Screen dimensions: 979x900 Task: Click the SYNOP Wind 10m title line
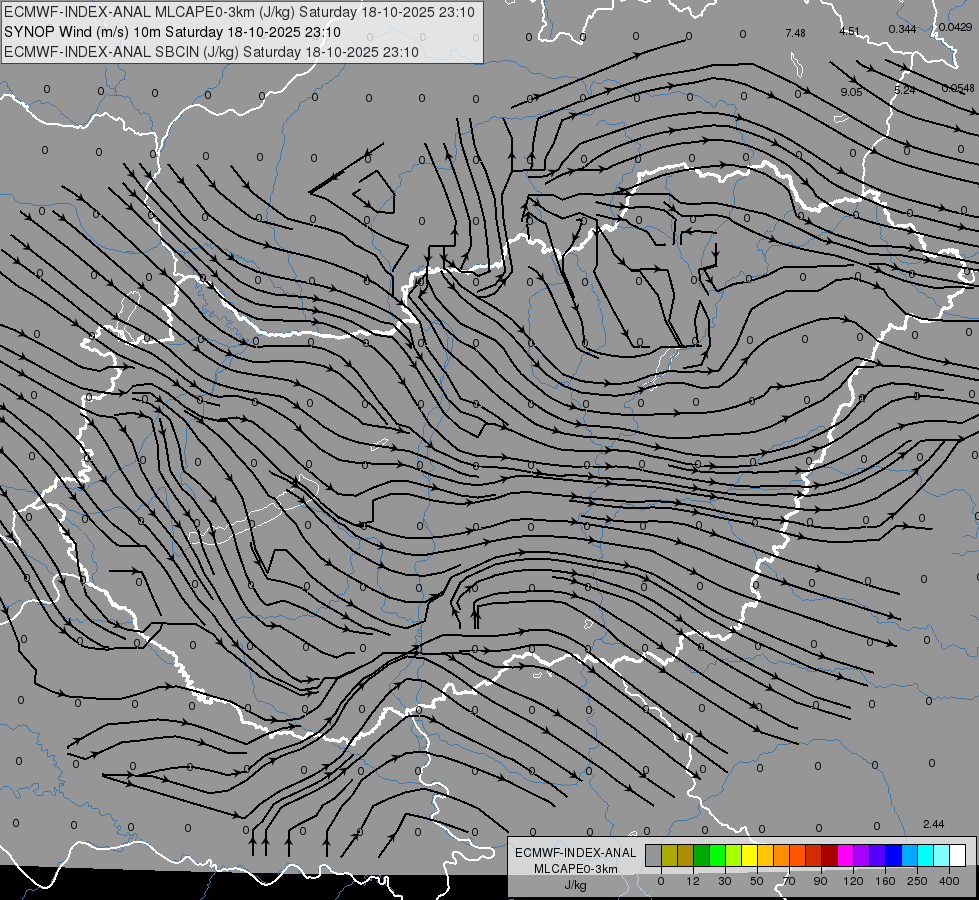(x=172, y=32)
